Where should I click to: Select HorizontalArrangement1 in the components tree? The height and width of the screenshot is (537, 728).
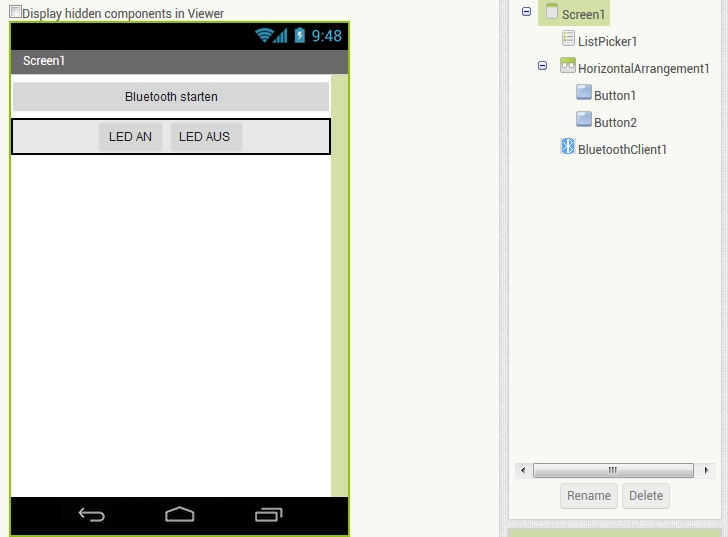tap(644, 68)
